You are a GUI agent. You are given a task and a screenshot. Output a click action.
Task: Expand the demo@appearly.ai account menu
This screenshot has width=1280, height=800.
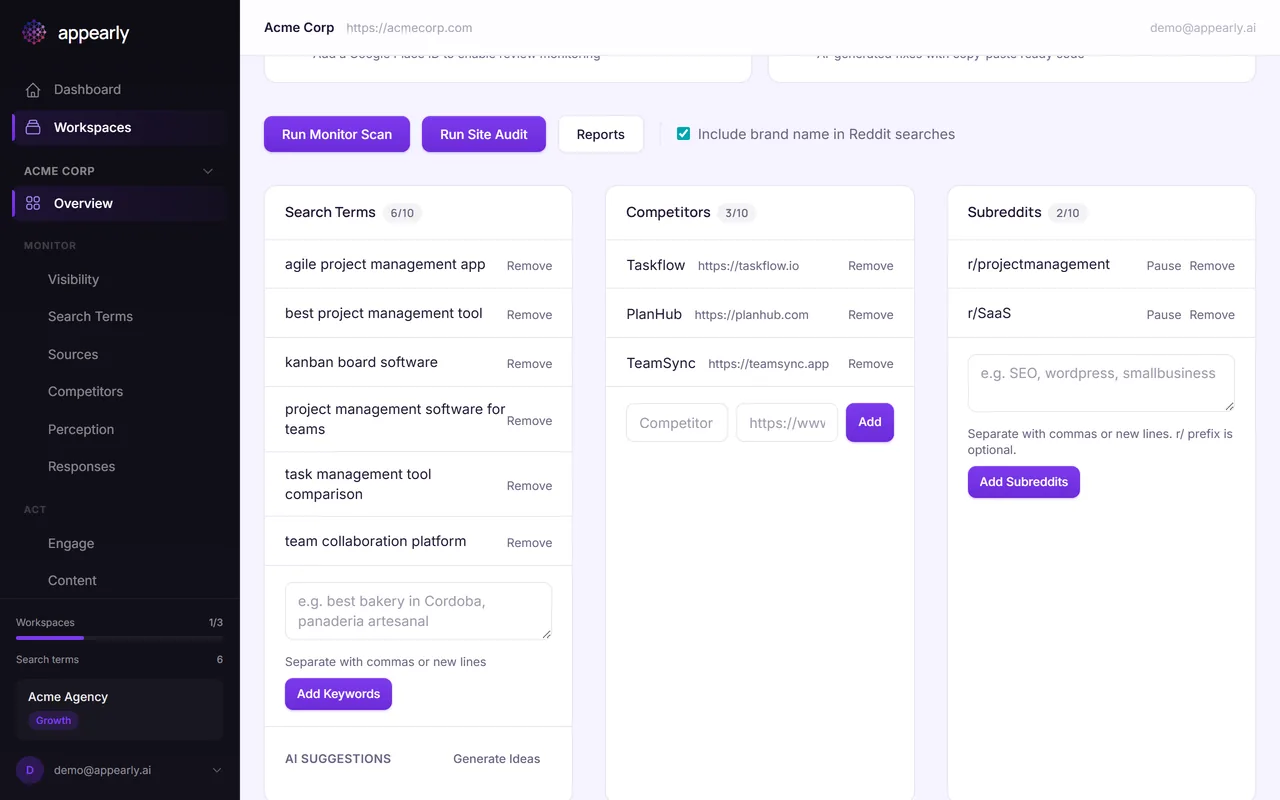click(x=217, y=770)
